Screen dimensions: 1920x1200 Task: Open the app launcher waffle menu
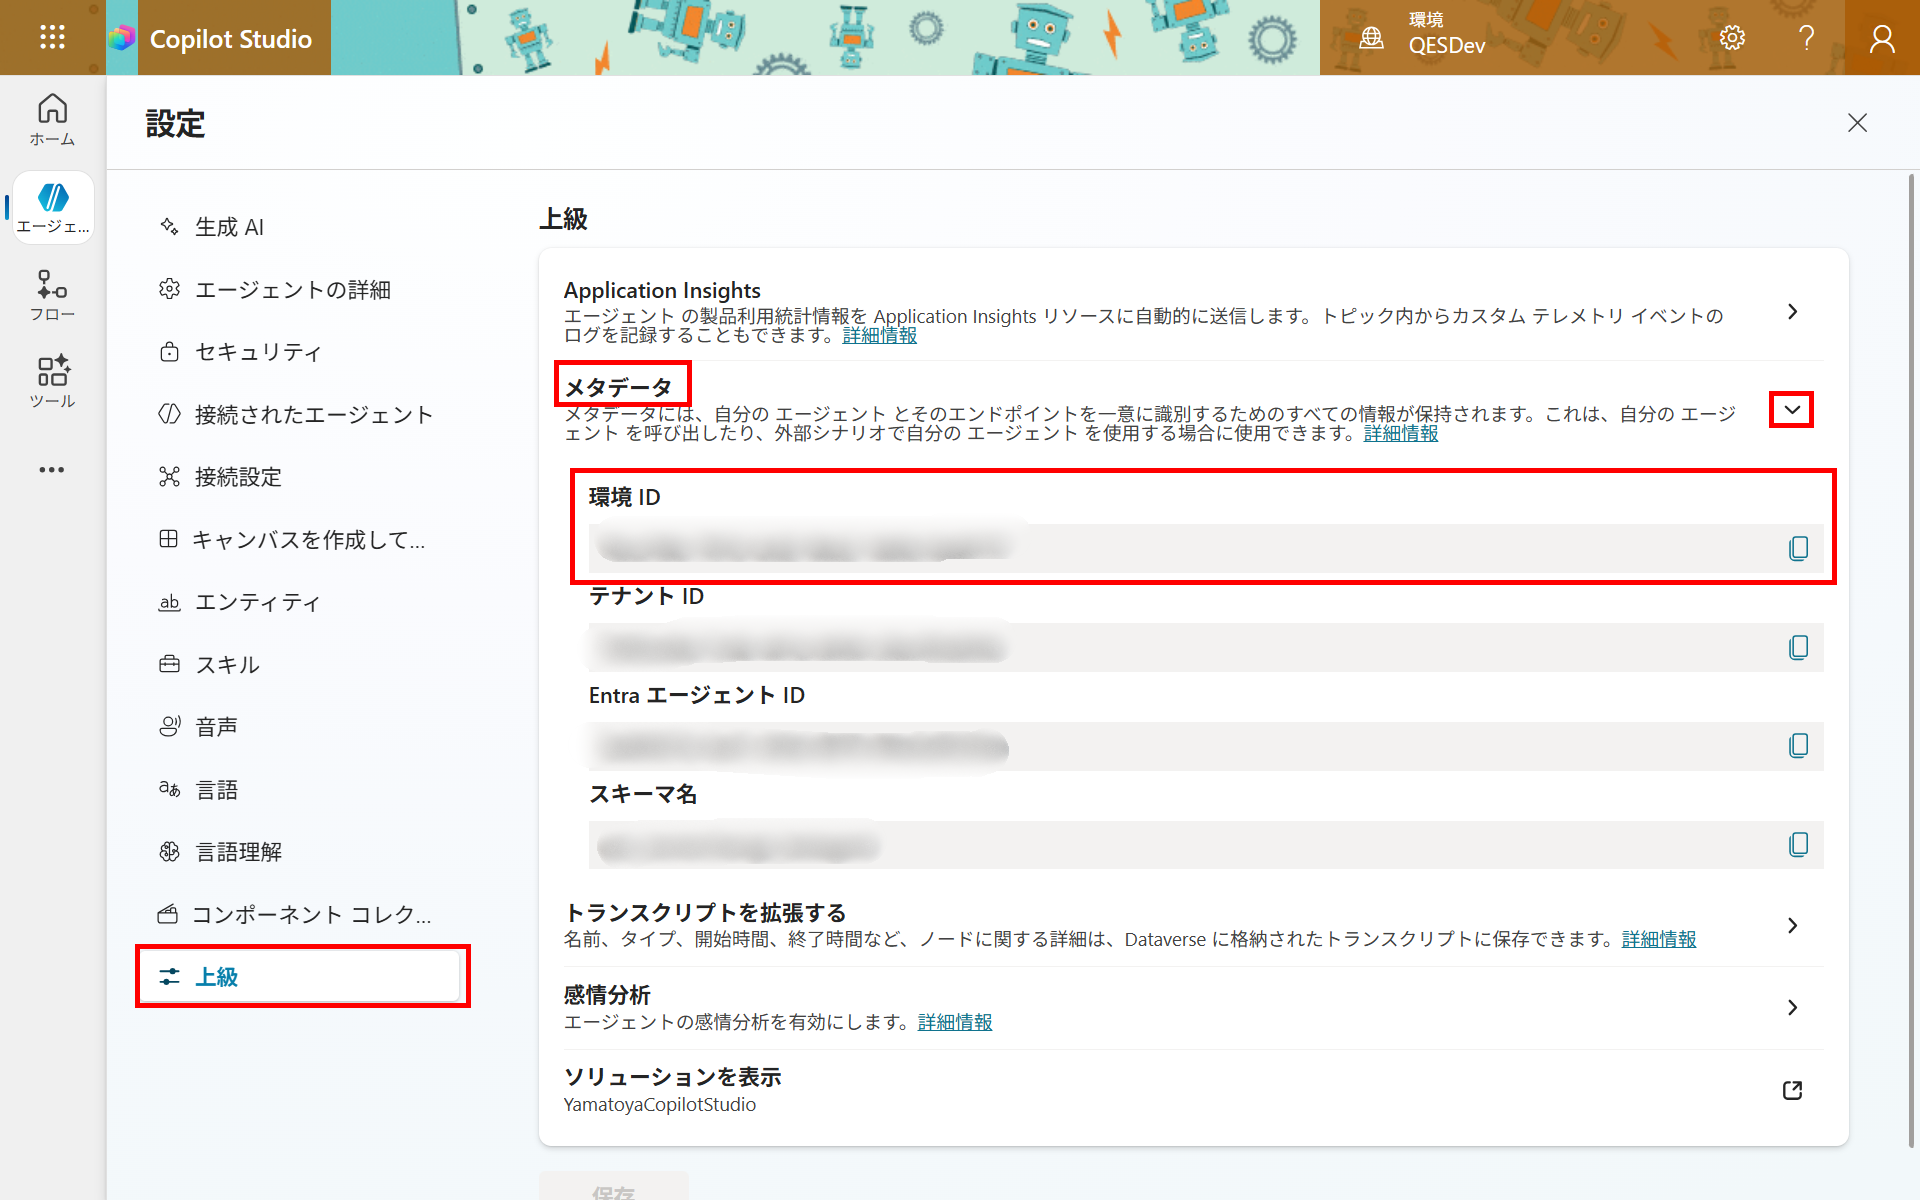(x=52, y=38)
